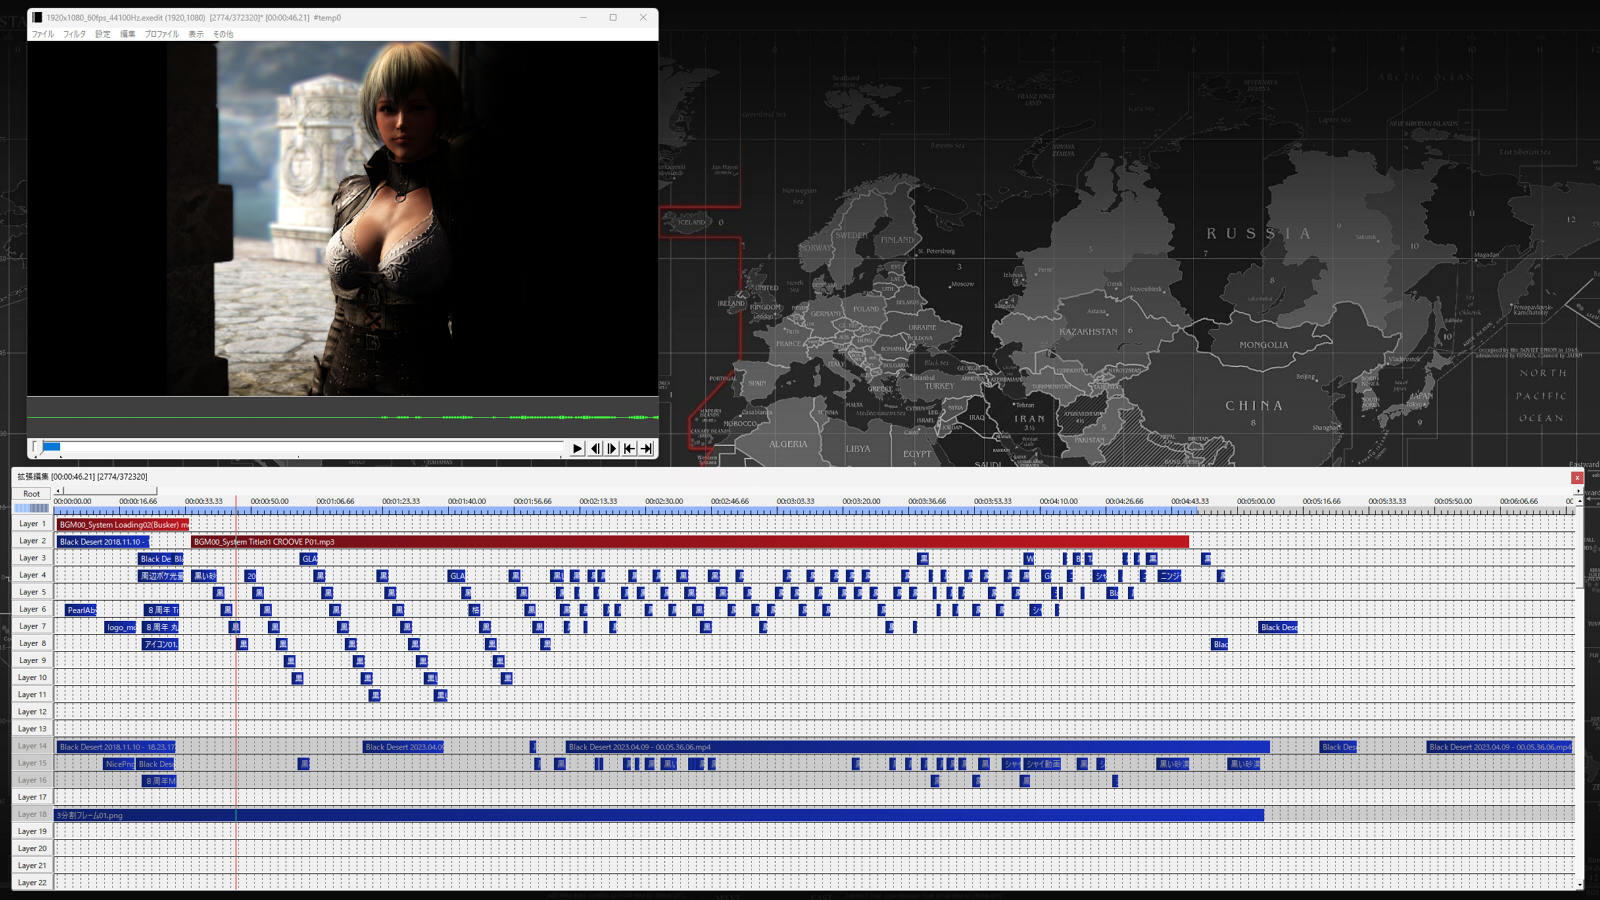Select the Black Desert 2018.11.10 - 18.23.17 clip
Viewport: 1600px width, 900px height.
click(x=116, y=747)
